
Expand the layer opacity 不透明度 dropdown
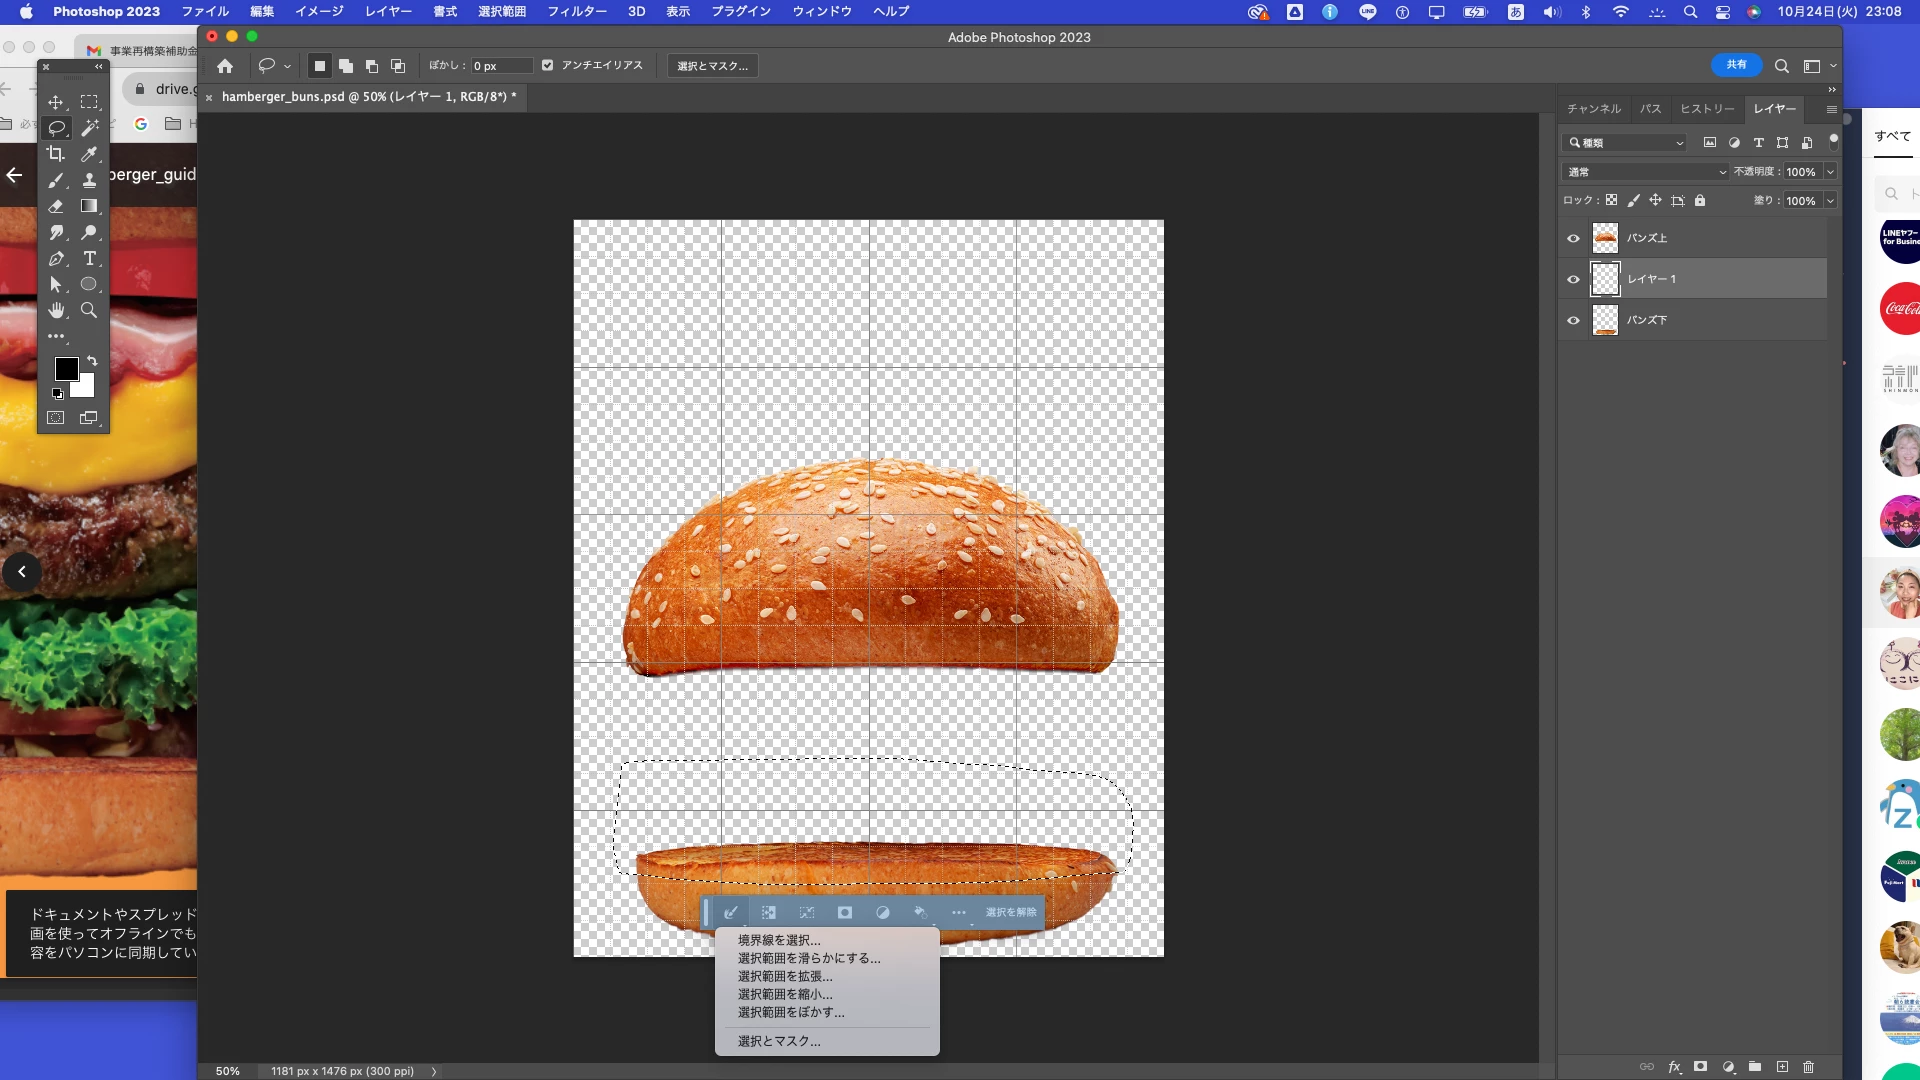point(1830,172)
